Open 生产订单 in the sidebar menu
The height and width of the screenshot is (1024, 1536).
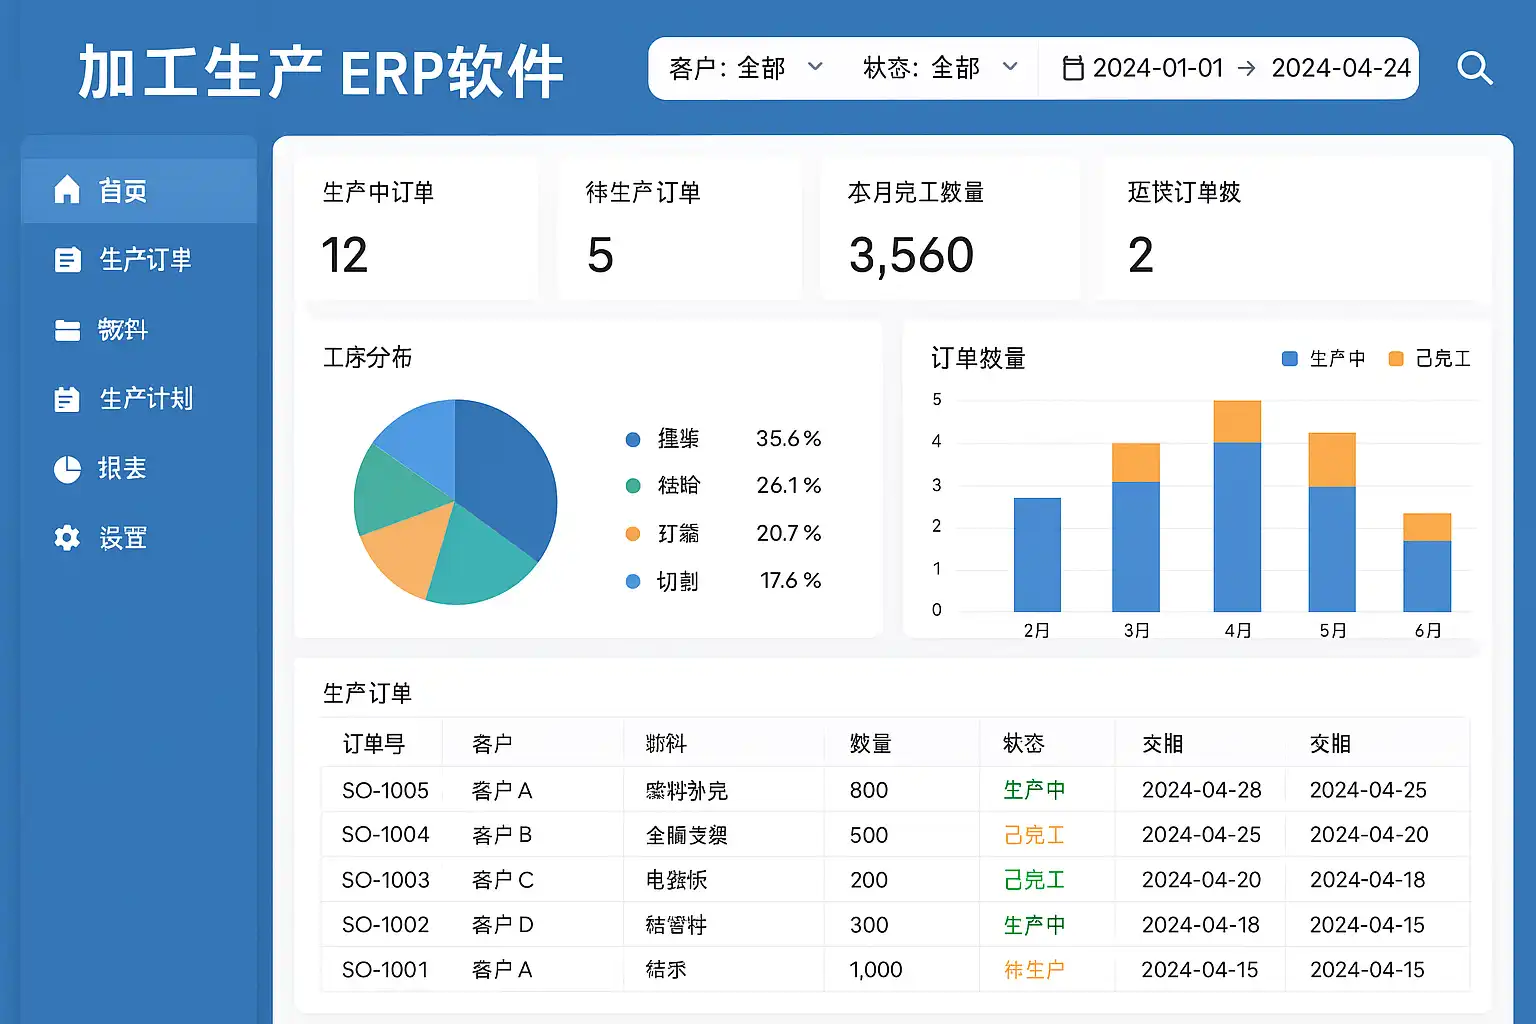pos(145,260)
